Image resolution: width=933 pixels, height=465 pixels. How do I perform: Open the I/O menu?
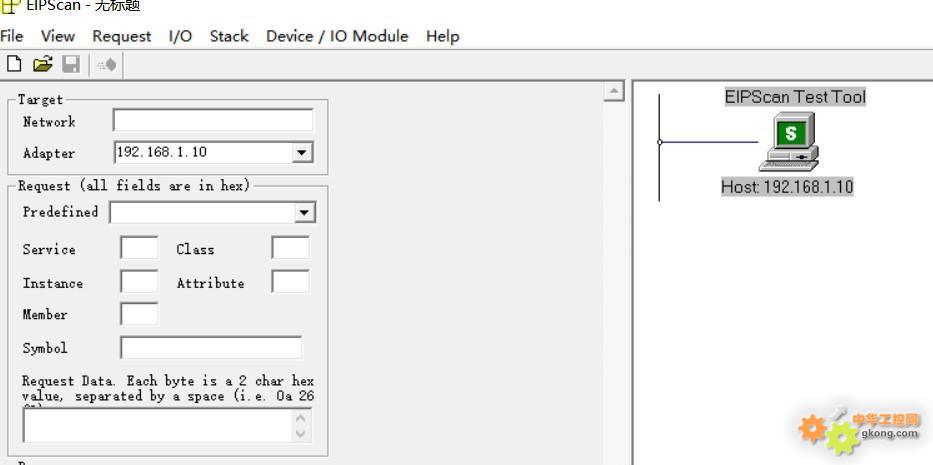point(180,36)
